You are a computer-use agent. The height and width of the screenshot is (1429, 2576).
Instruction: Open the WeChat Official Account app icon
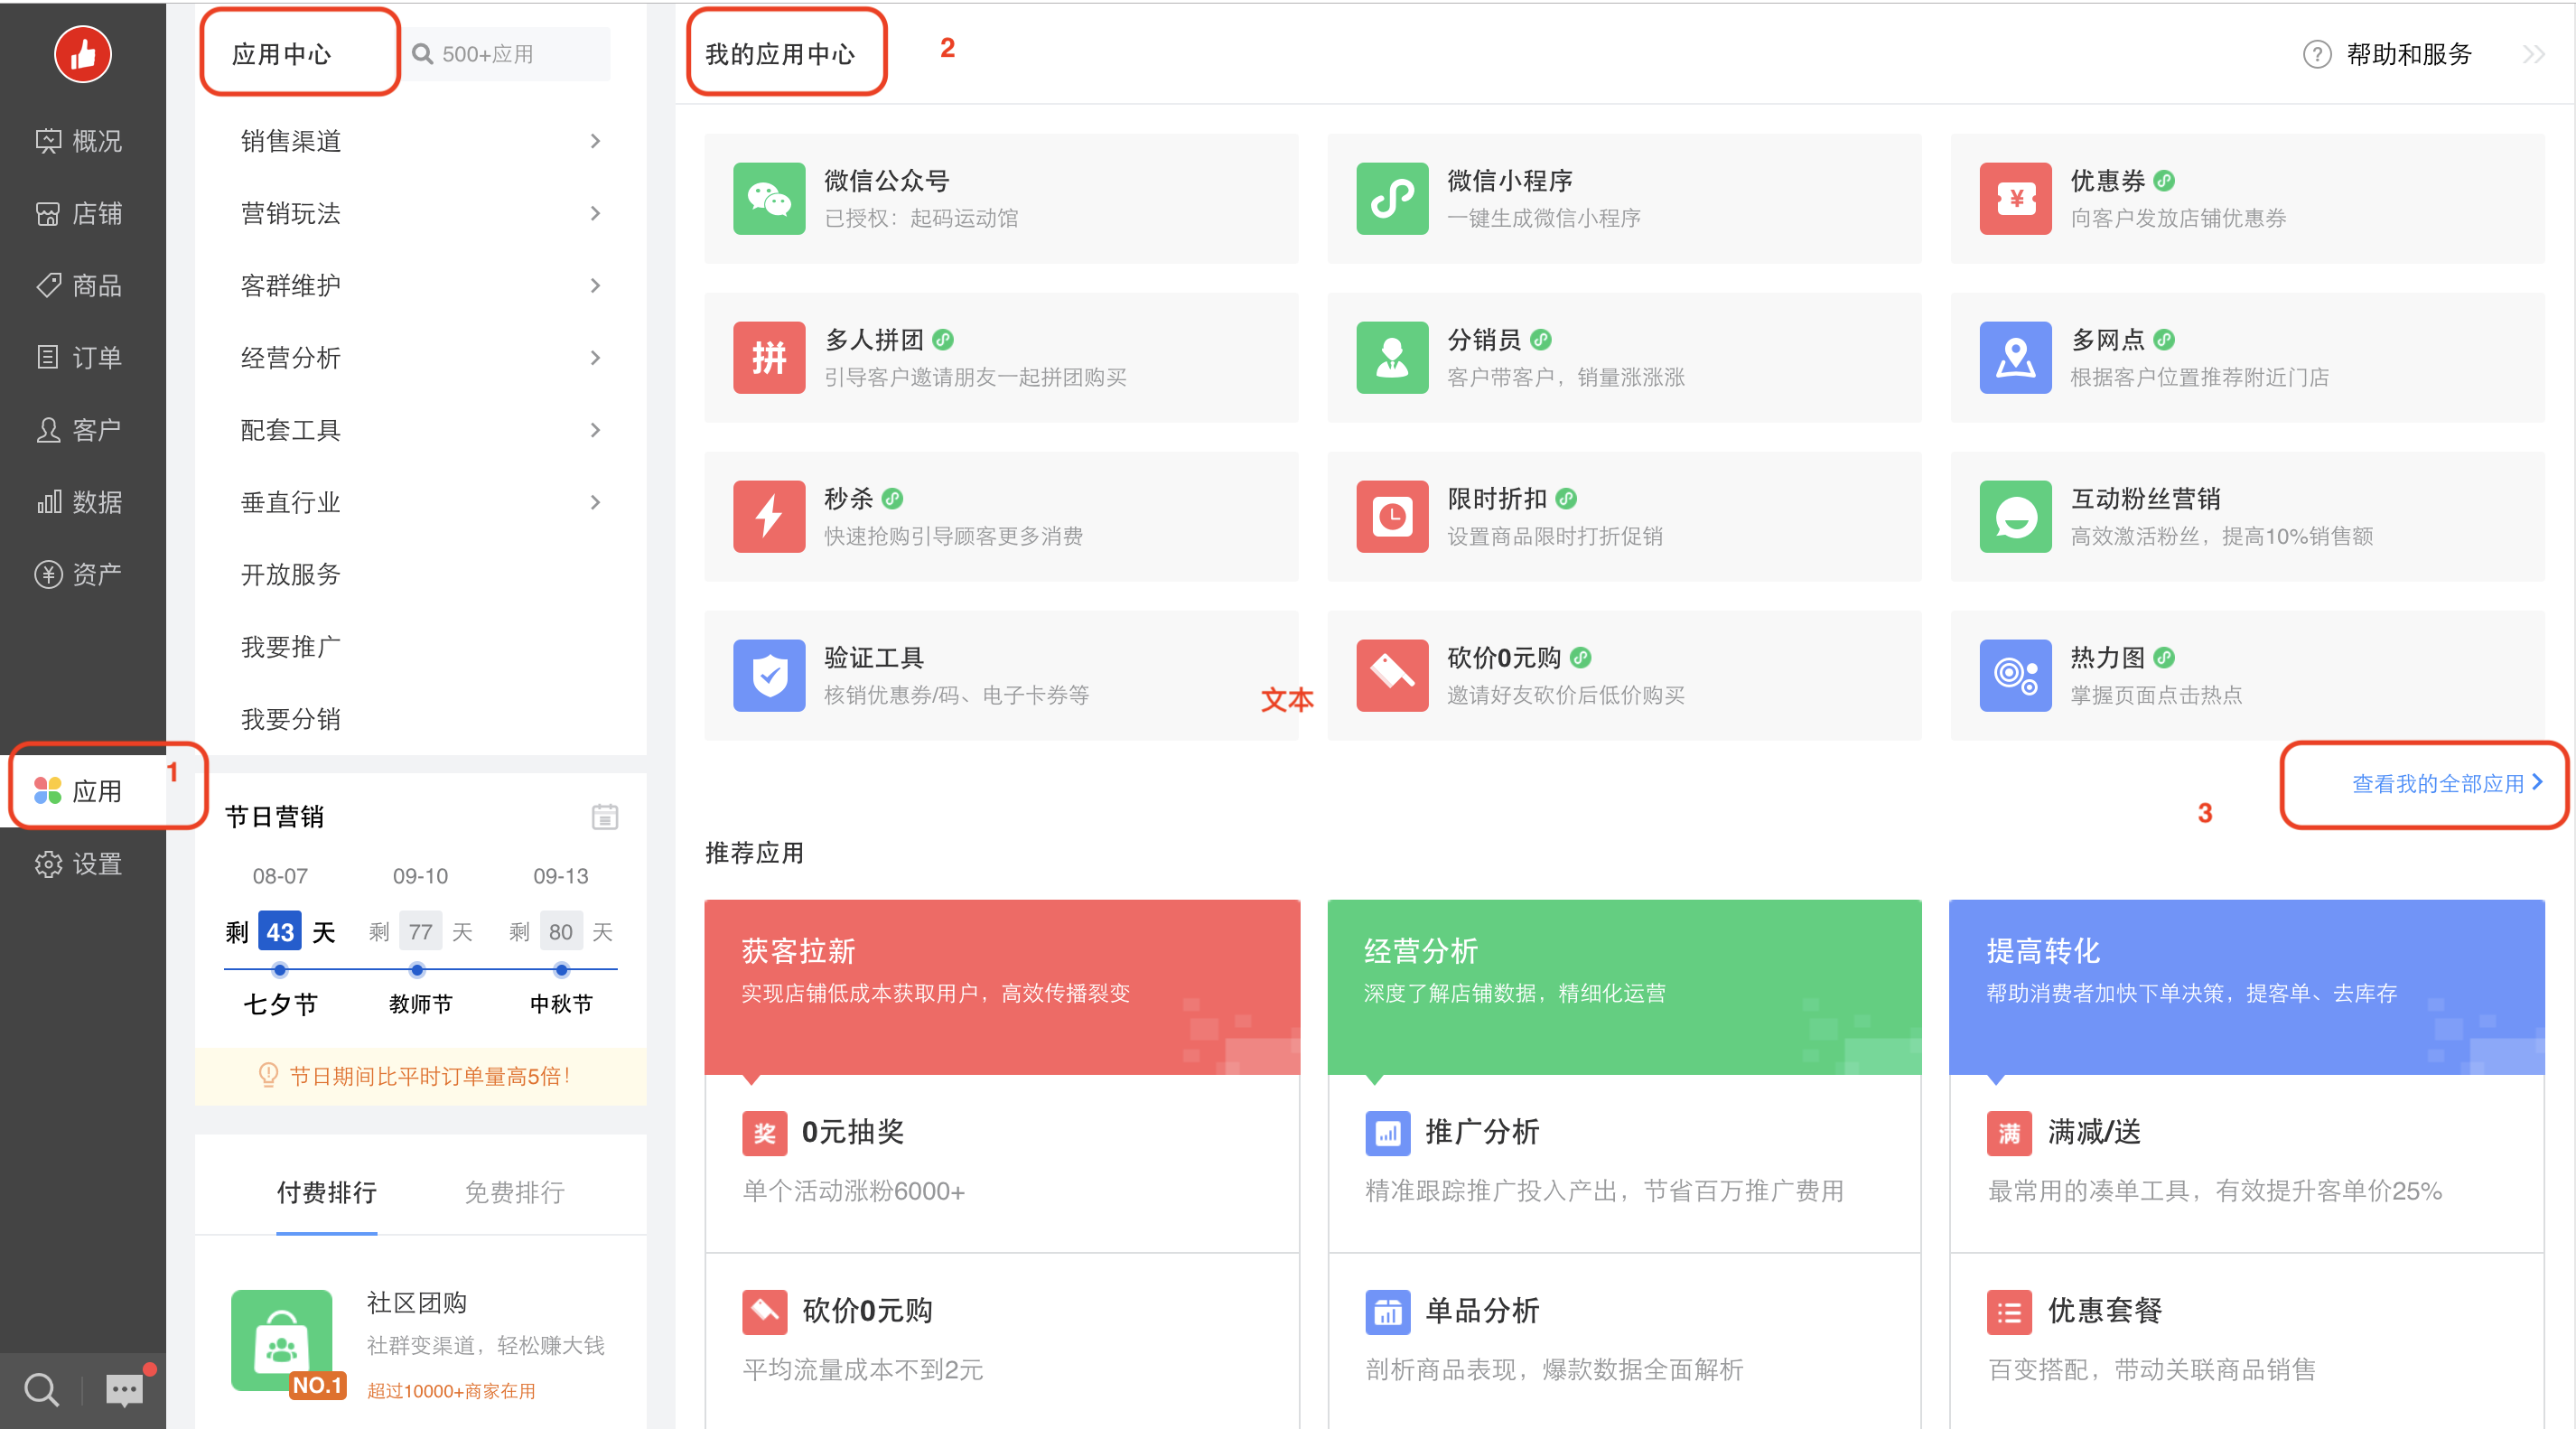[768, 198]
